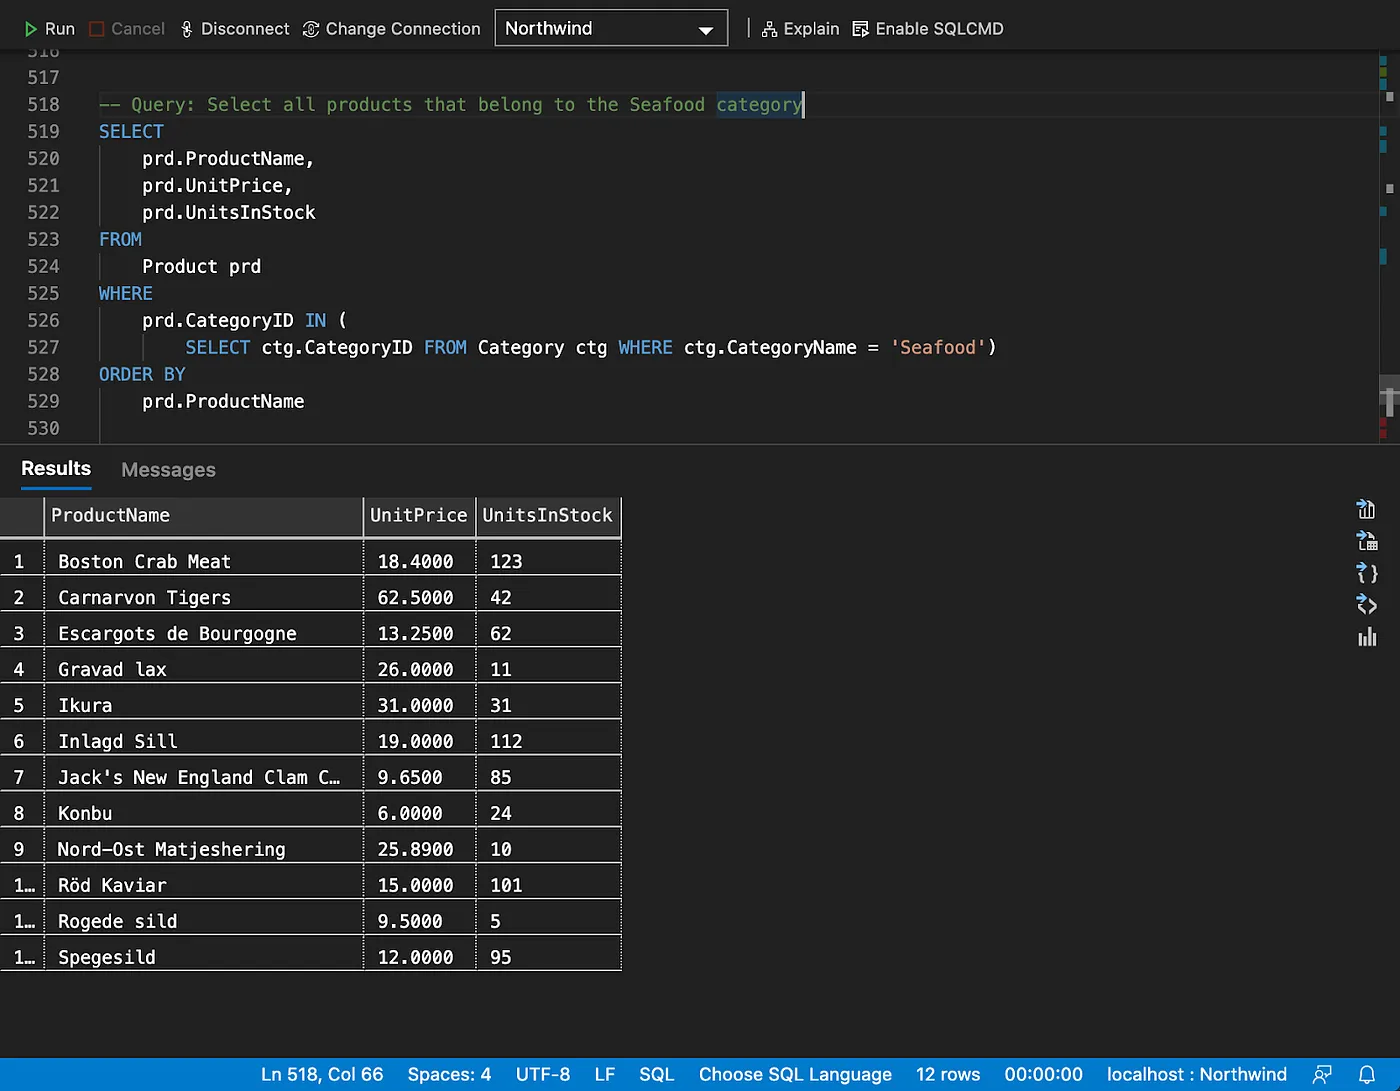Click line number 523 in gutter
1400x1091 pixels.
pyautogui.click(x=43, y=239)
